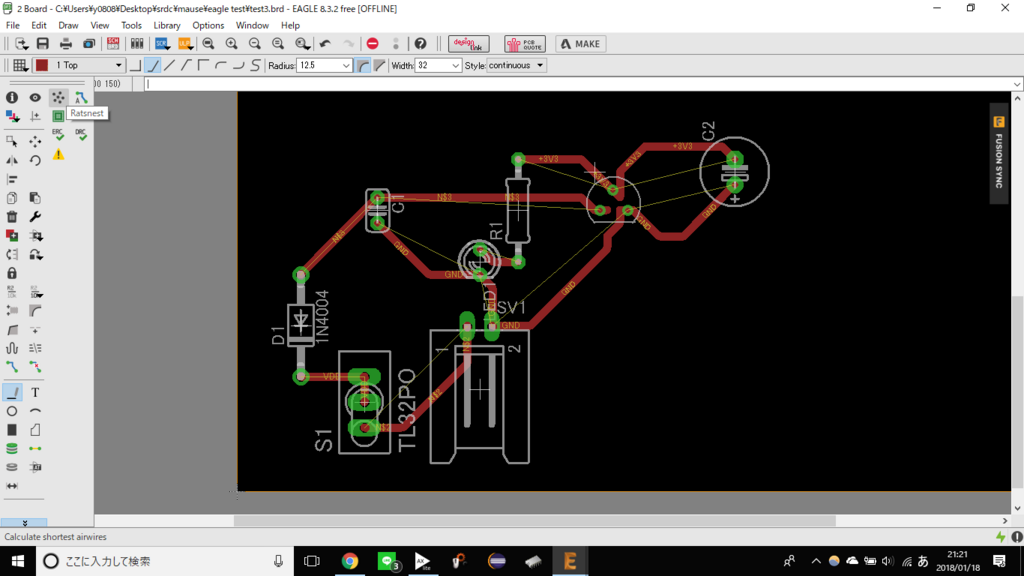The image size is (1024, 576).
Task: Open the Grid settings icon
Action: pos(20,65)
